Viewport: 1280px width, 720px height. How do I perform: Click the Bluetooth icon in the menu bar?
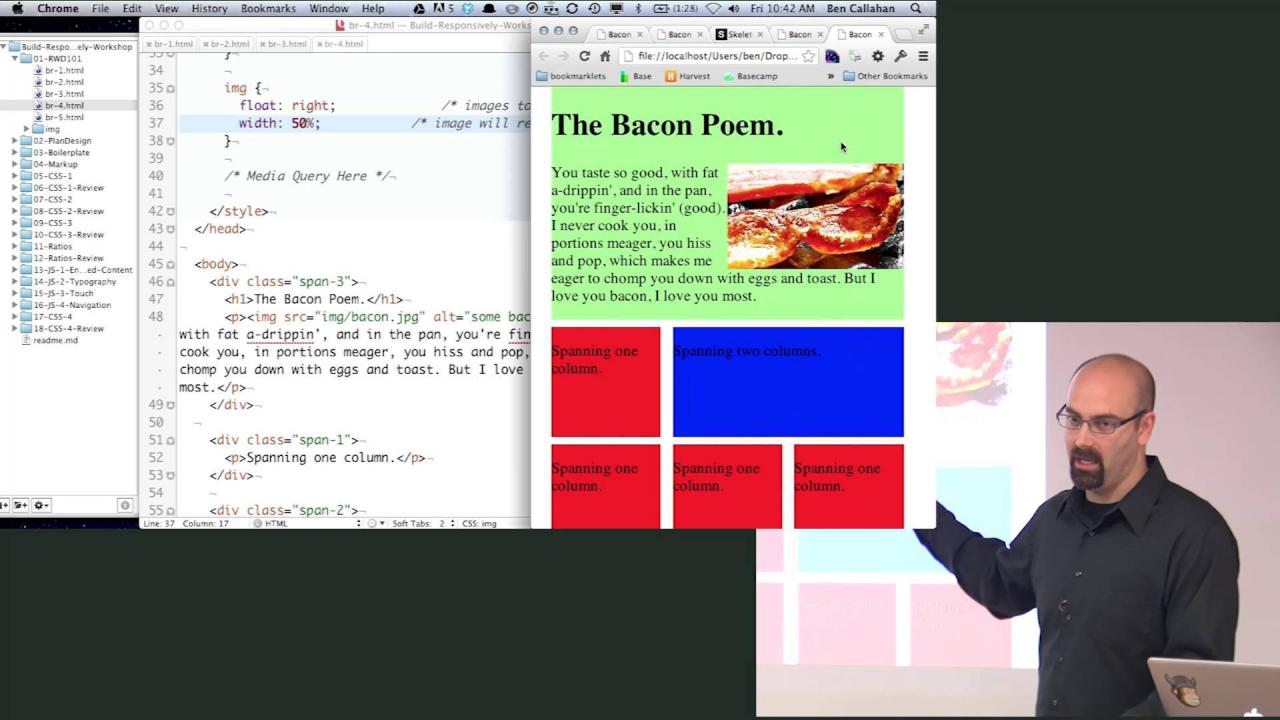[x=637, y=8]
